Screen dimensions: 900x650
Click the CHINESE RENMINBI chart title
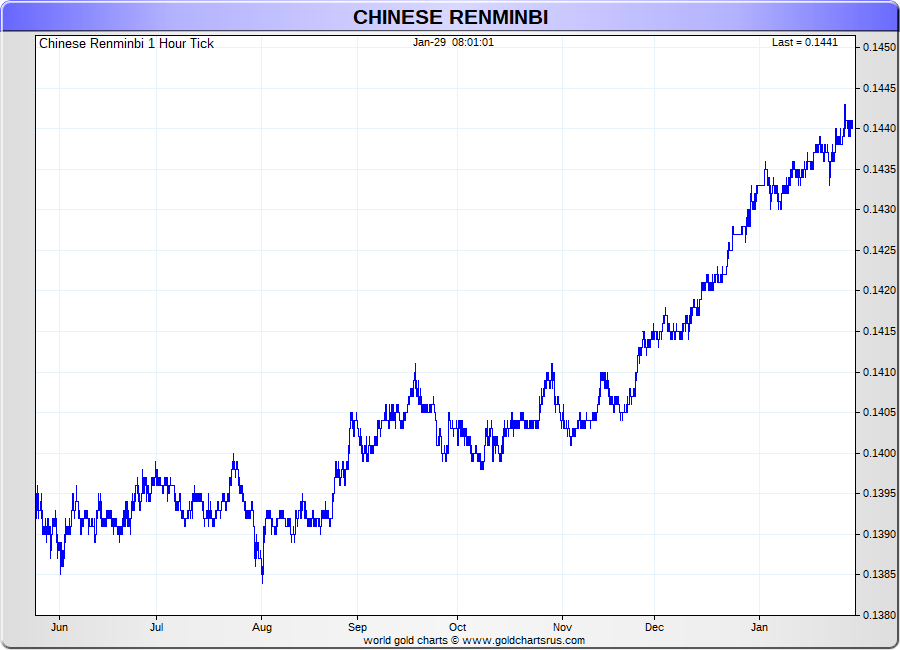click(450, 18)
